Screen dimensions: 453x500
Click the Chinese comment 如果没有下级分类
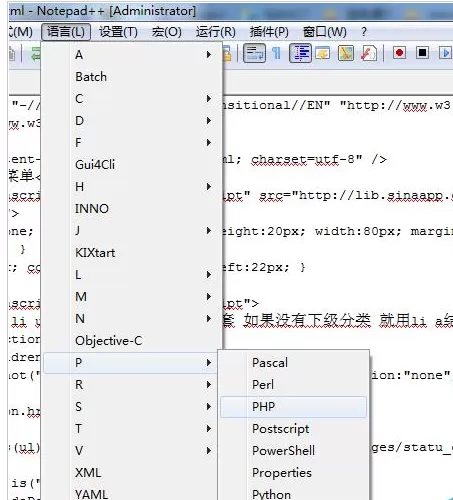click(307, 320)
